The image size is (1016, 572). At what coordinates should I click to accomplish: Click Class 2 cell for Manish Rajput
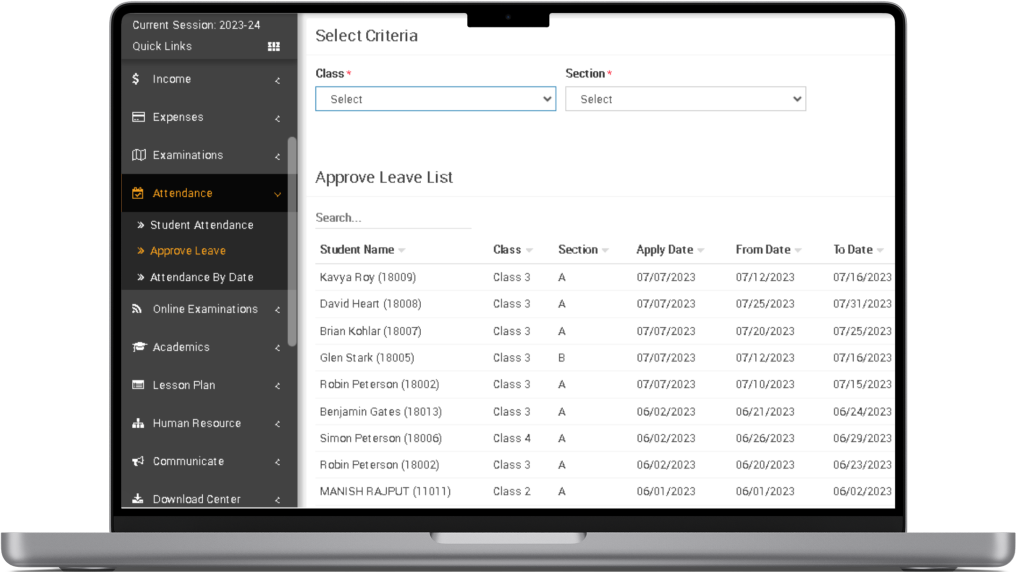[x=512, y=492]
